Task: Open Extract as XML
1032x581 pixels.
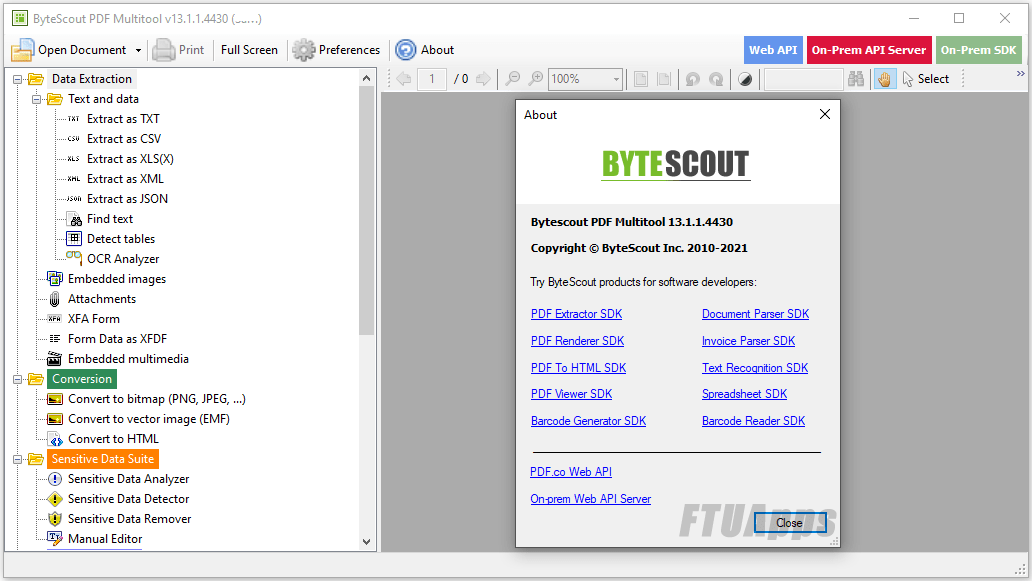Action: pyautogui.click(x=125, y=179)
